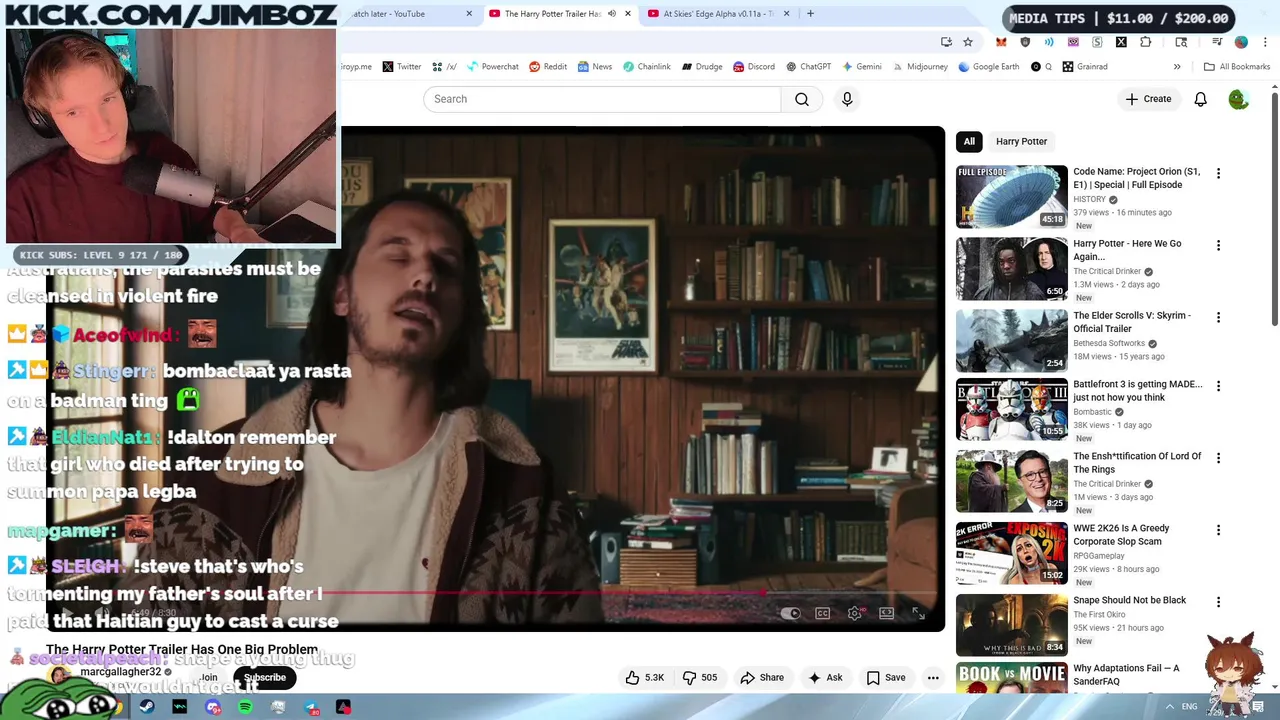The height and width of the screenshot is (720, 1280).
Task: Open the browser extensions puzzle icon
Action: coord(1145,42)
